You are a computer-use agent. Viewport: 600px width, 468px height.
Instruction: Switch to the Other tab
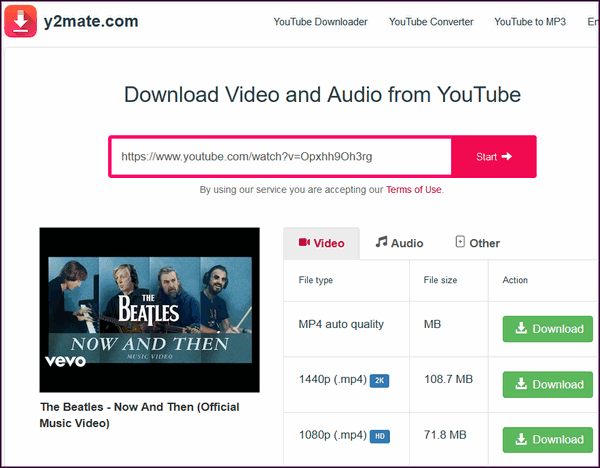pyautogui.click(x=477, y=243)
